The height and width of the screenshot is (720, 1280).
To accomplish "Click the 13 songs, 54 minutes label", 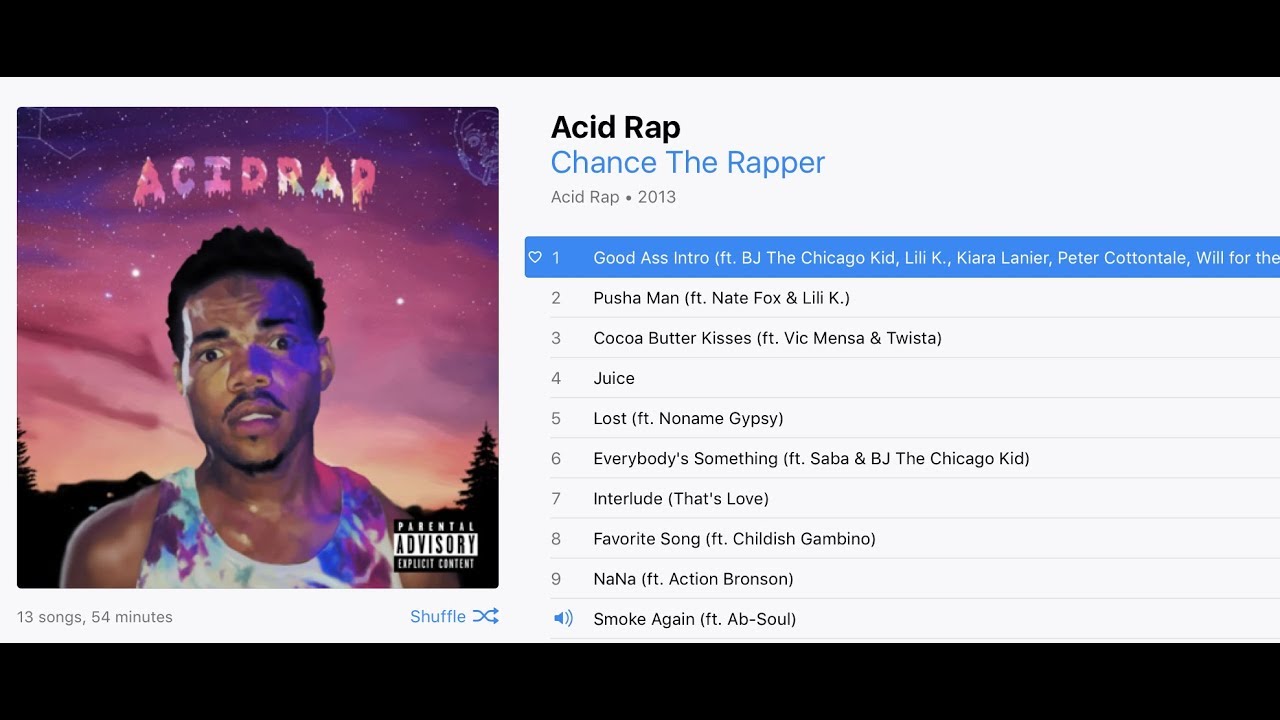I will coord(95,617).
